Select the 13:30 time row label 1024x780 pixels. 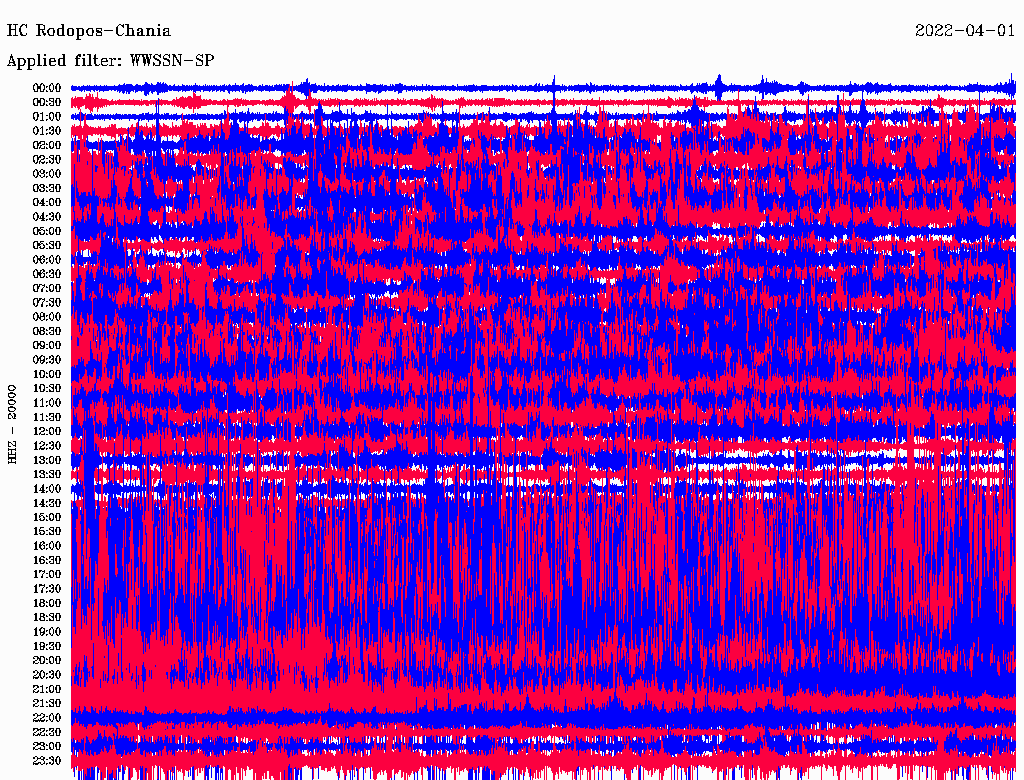coord(47,474)
